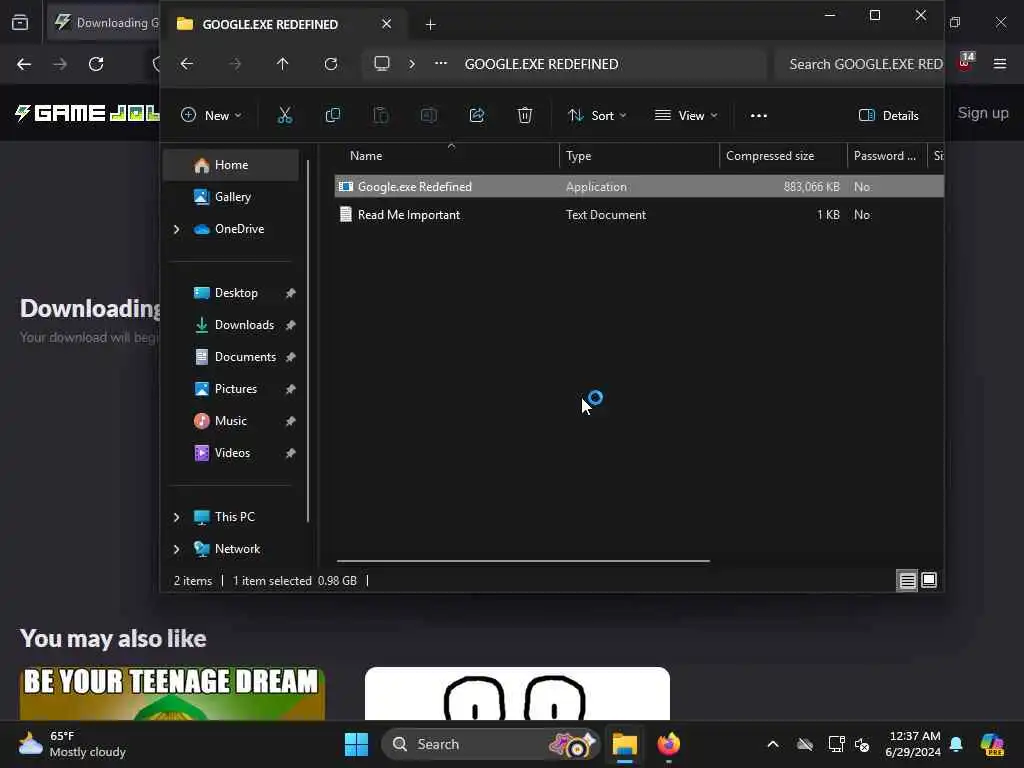Open File Explorer from the taskbar
Screen dimensions: 1024x768
point(624,744)
